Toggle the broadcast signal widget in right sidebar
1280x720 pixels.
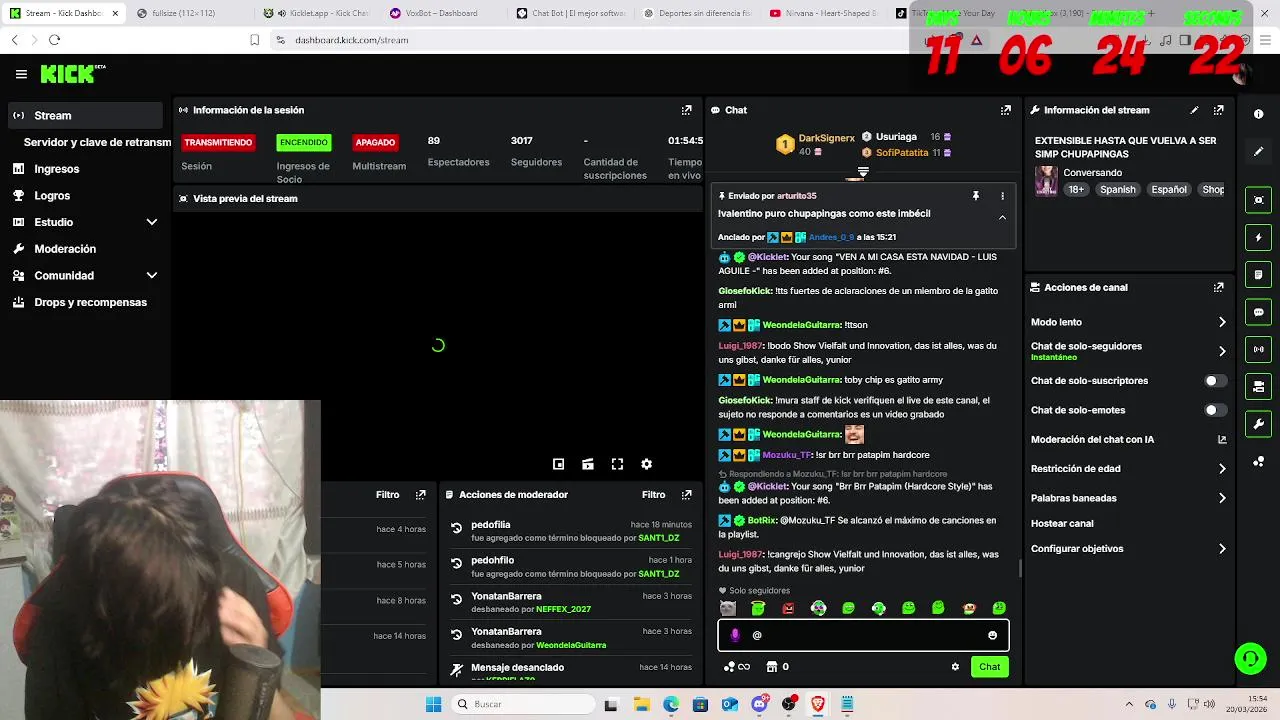point(1258,349)
